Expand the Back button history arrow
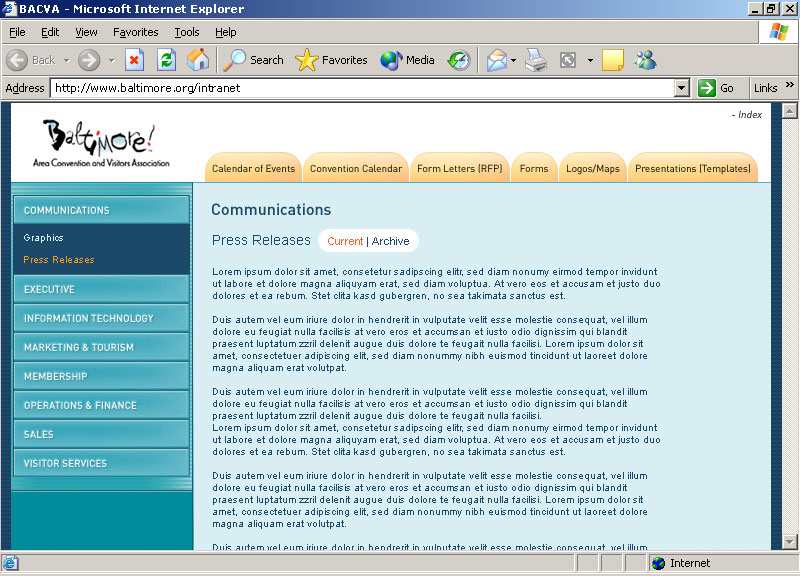The height and width of the screenshot is (576, 800). (66, 60)
